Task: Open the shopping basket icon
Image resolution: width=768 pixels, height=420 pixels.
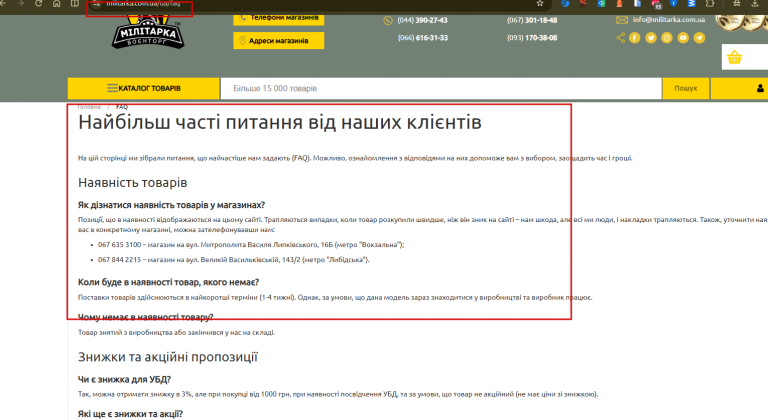Action: point(734,57)
